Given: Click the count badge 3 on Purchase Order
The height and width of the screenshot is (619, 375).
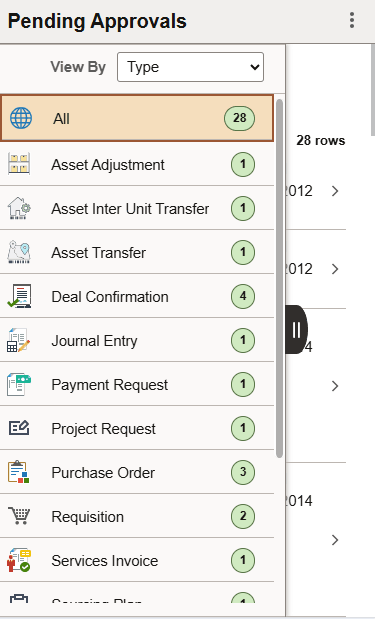Looking at the screenshot, I should [x=243, y=472].
